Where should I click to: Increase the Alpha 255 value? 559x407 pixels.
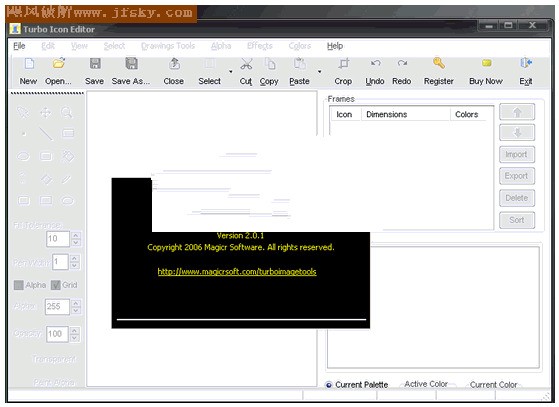(x=76, y=303)
